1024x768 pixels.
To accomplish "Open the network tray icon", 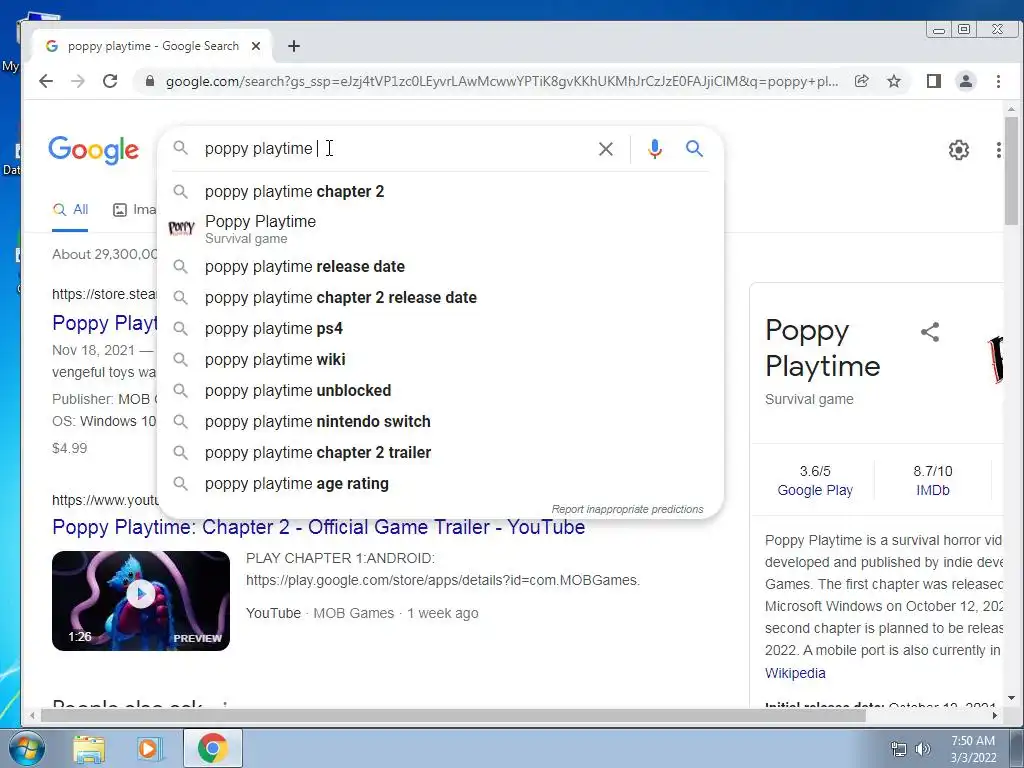I will (x=899, y=749).
